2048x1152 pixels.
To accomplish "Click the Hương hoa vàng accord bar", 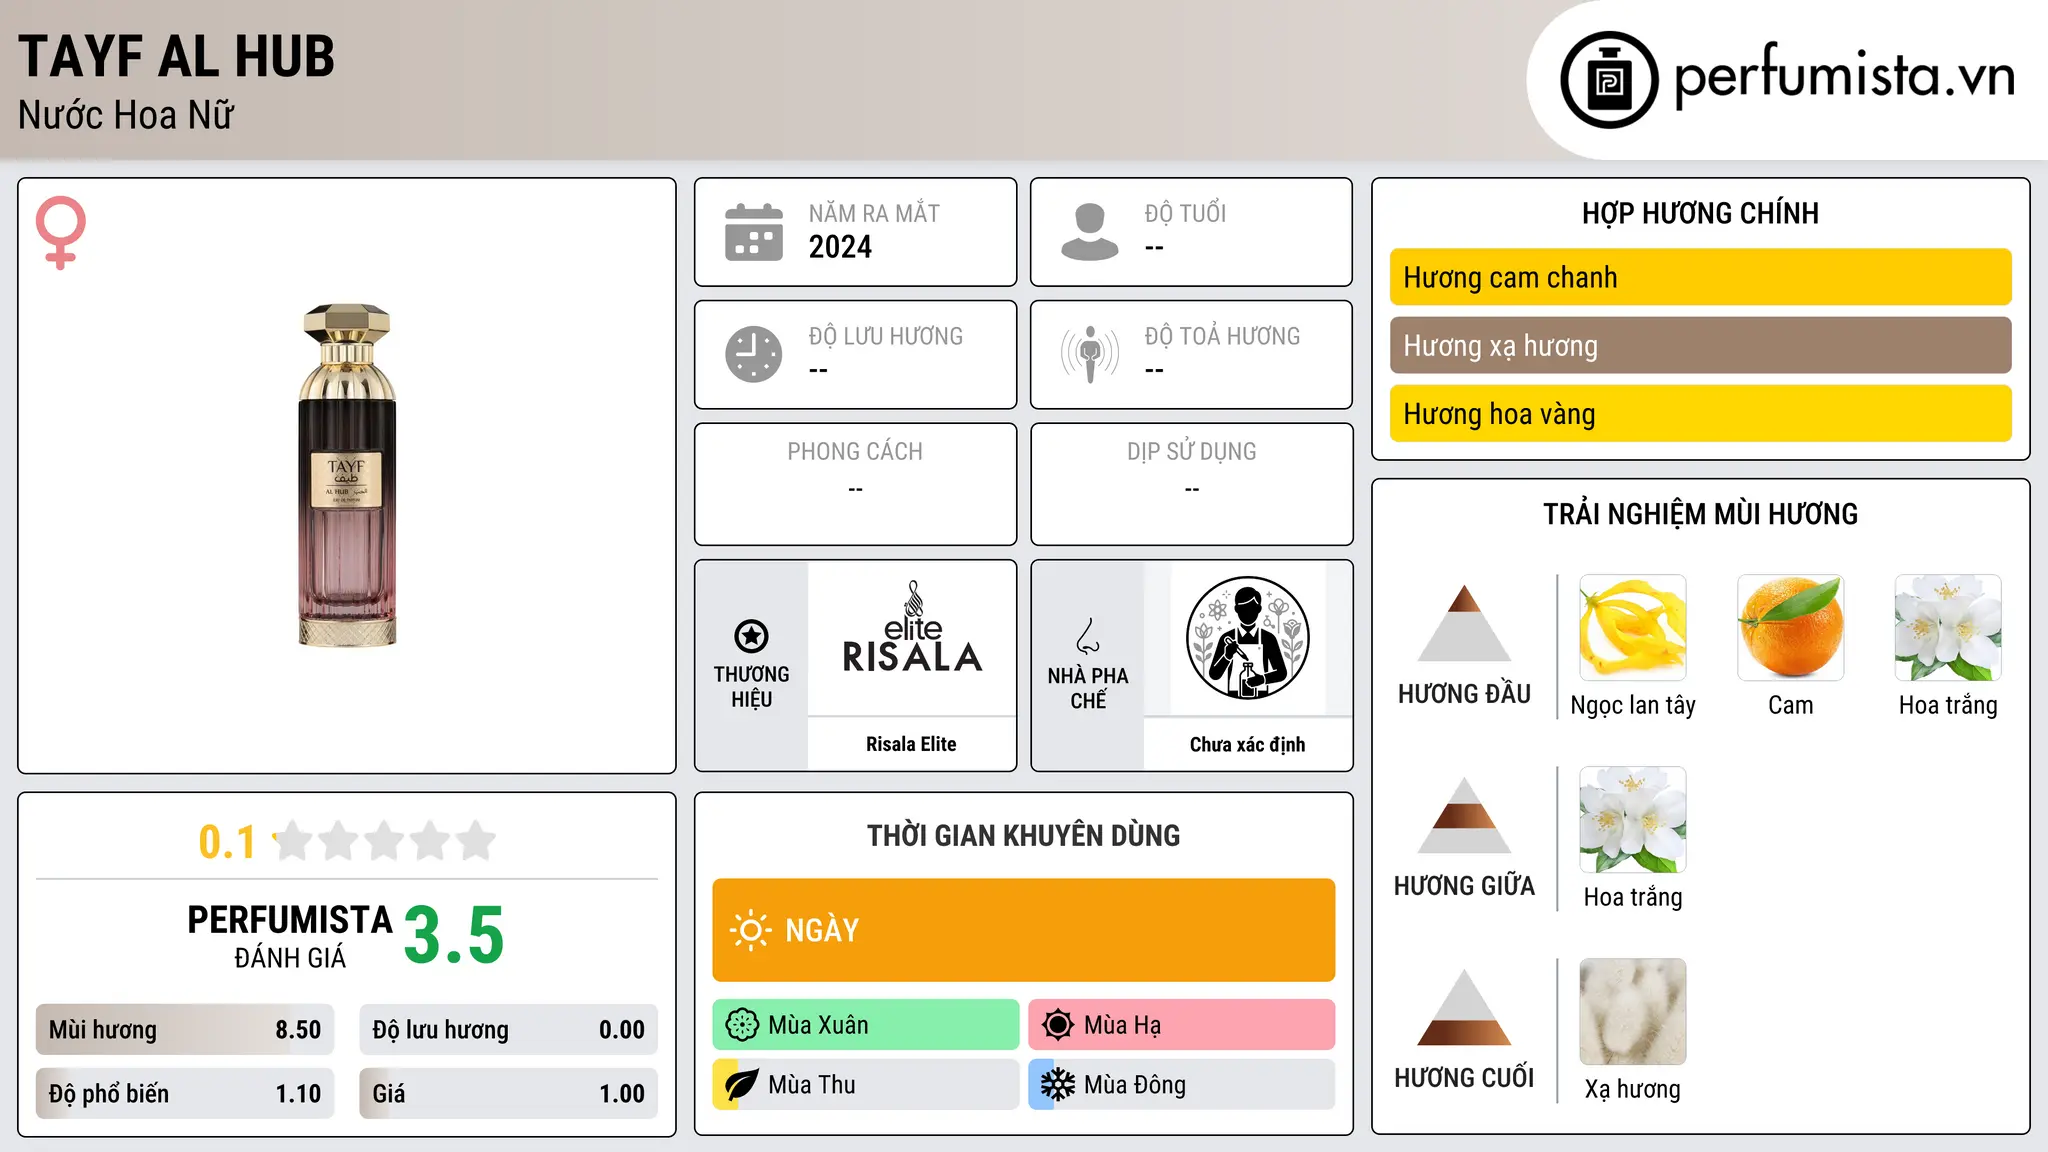I will pyautogui.click(x=1700, y=413).
